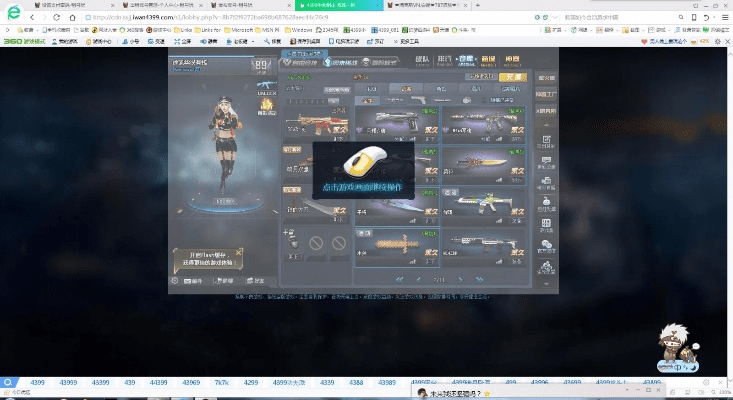Image resolution: width=733 pixels, height=400 pixels.
Task: Click the first empty equipment slot
Action: (x=315, y=241)
